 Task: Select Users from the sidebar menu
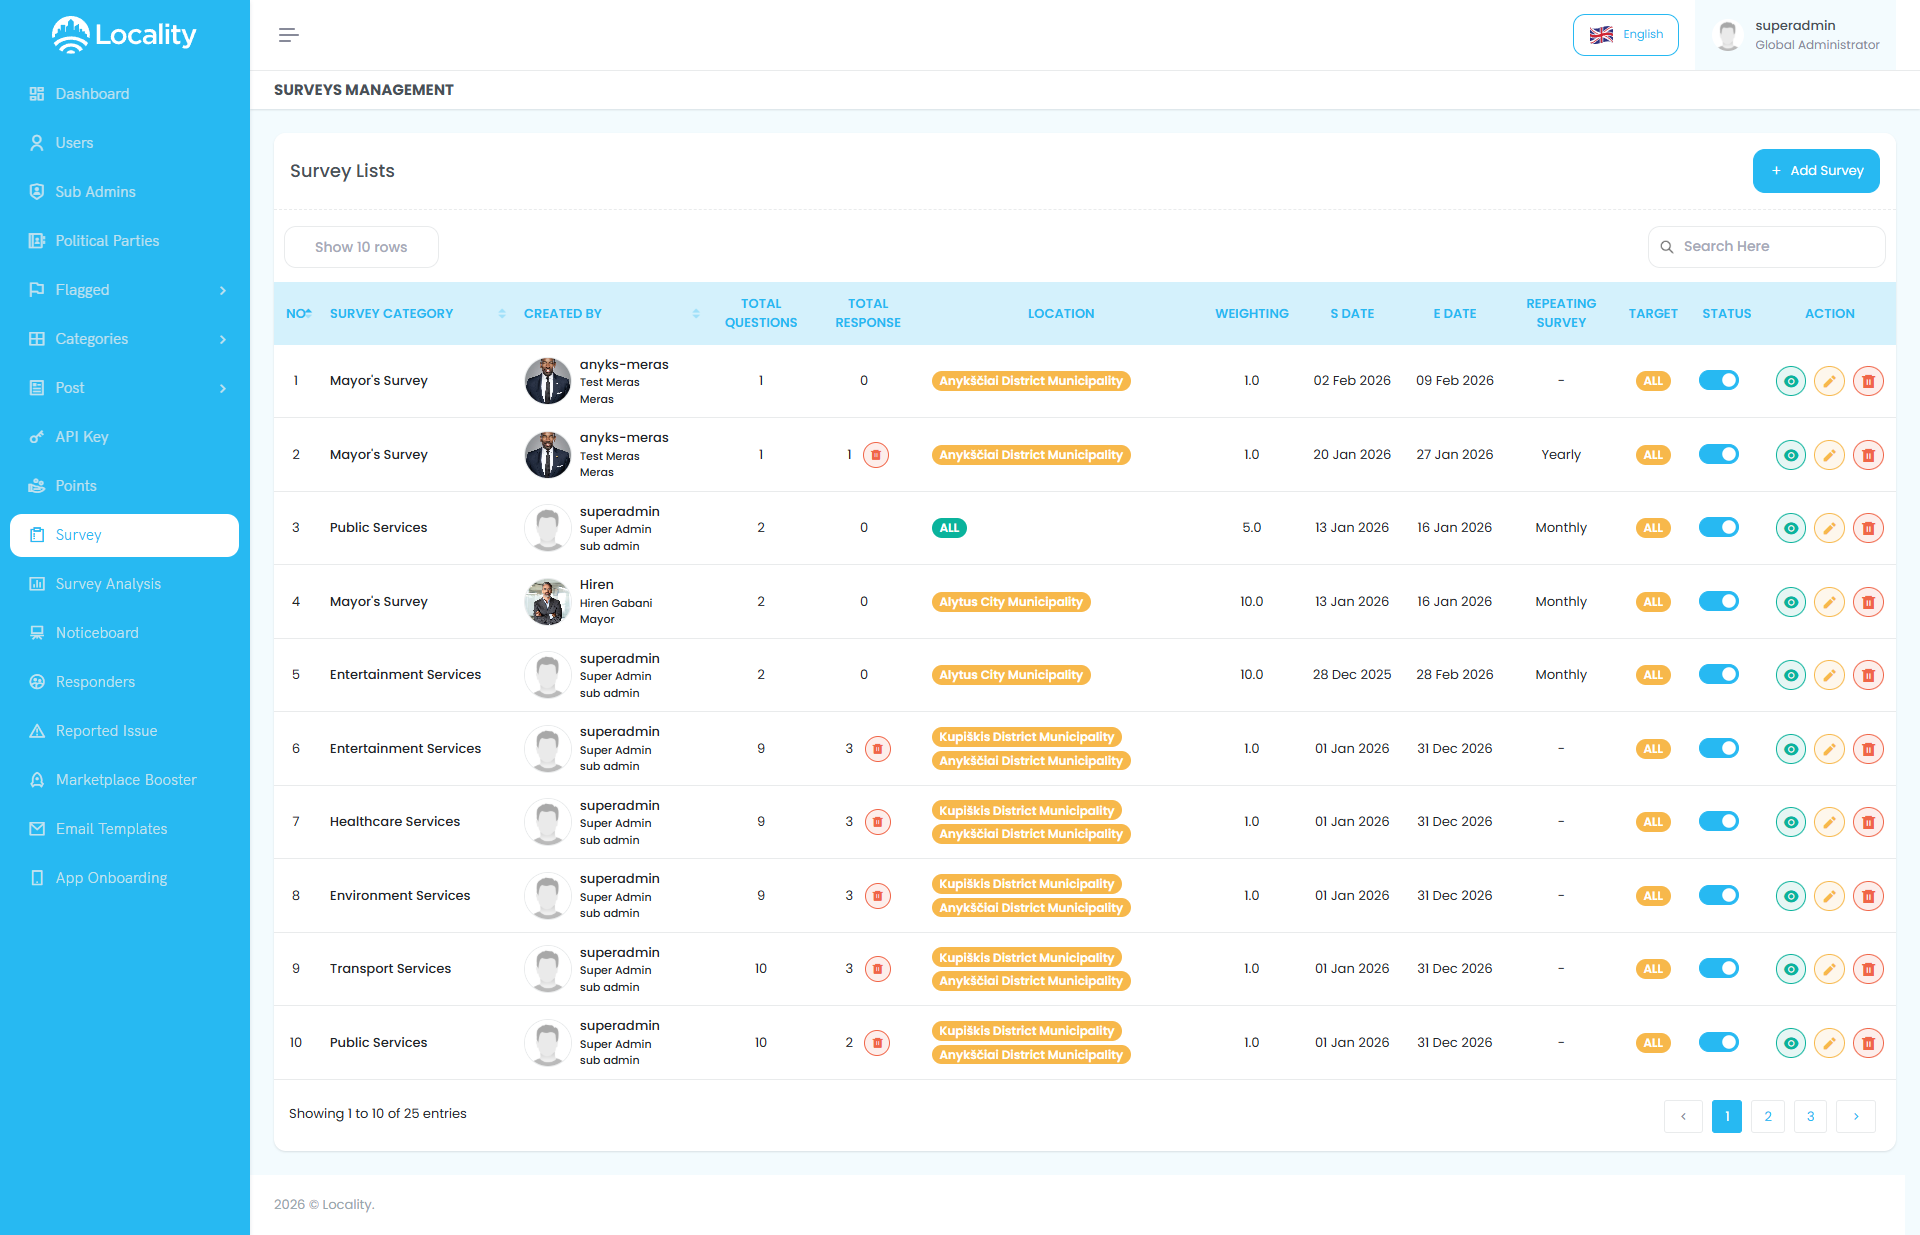pos(74,142)
